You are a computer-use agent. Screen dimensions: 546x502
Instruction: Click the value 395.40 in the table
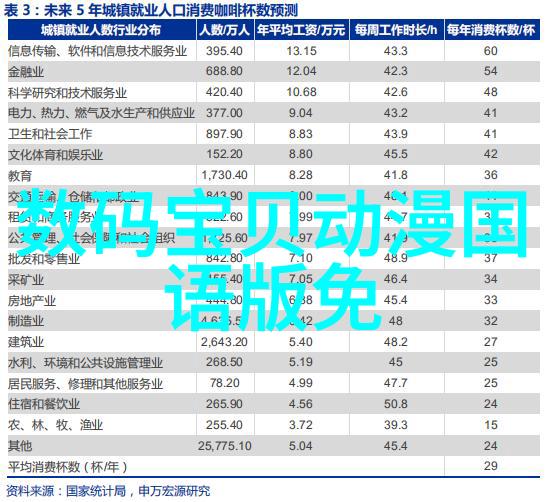click(x=224, y=51)
